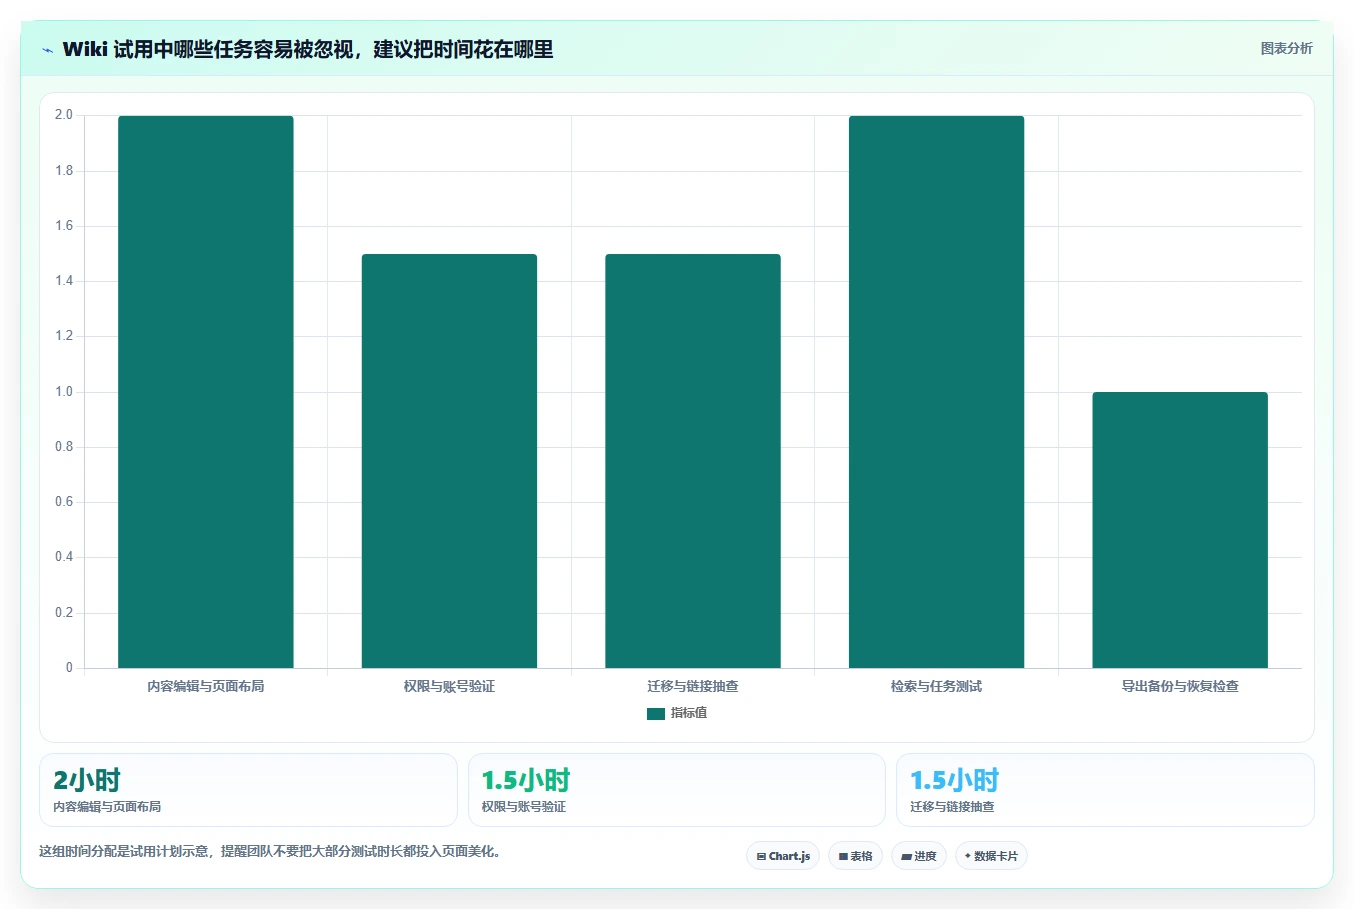
Task: Select the 检索与任务测试 bar
Action: pos(936,392)
